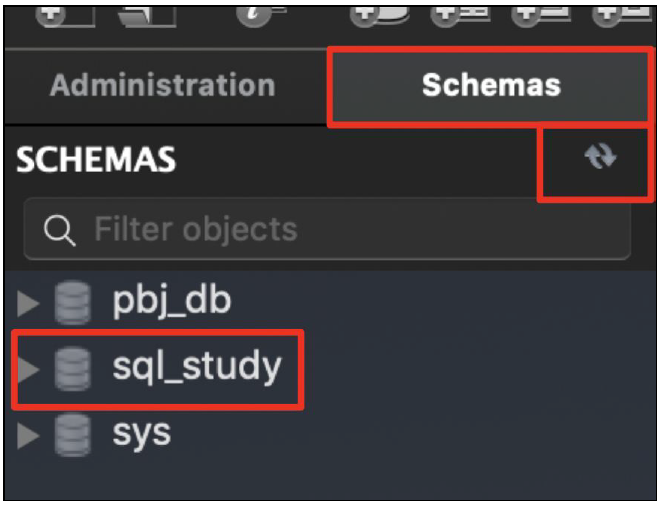Click the create new view toolbar icon
The image size is (662, 506).
point(540,16)
